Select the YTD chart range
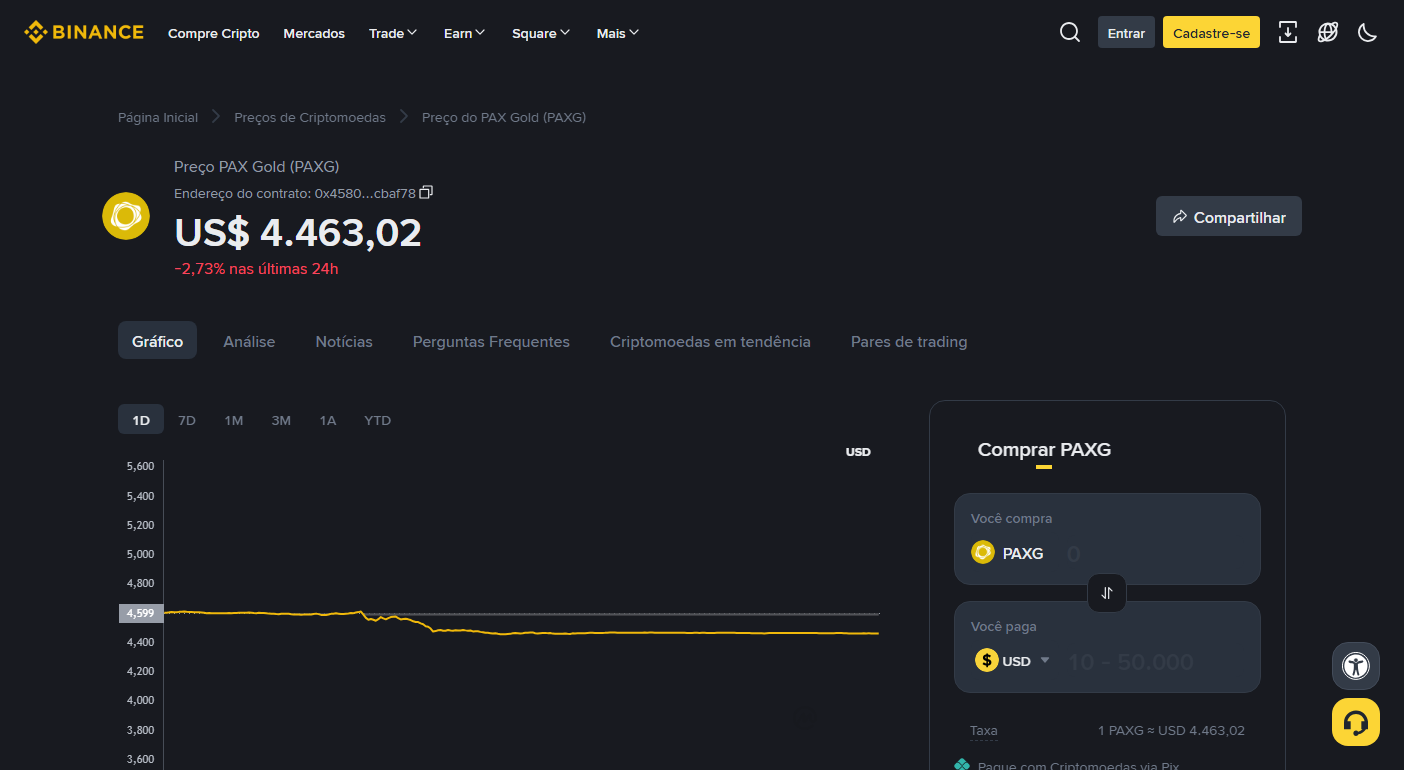Image resolution: width=1404 pixels, height=770 pixels. pos(377,420)
